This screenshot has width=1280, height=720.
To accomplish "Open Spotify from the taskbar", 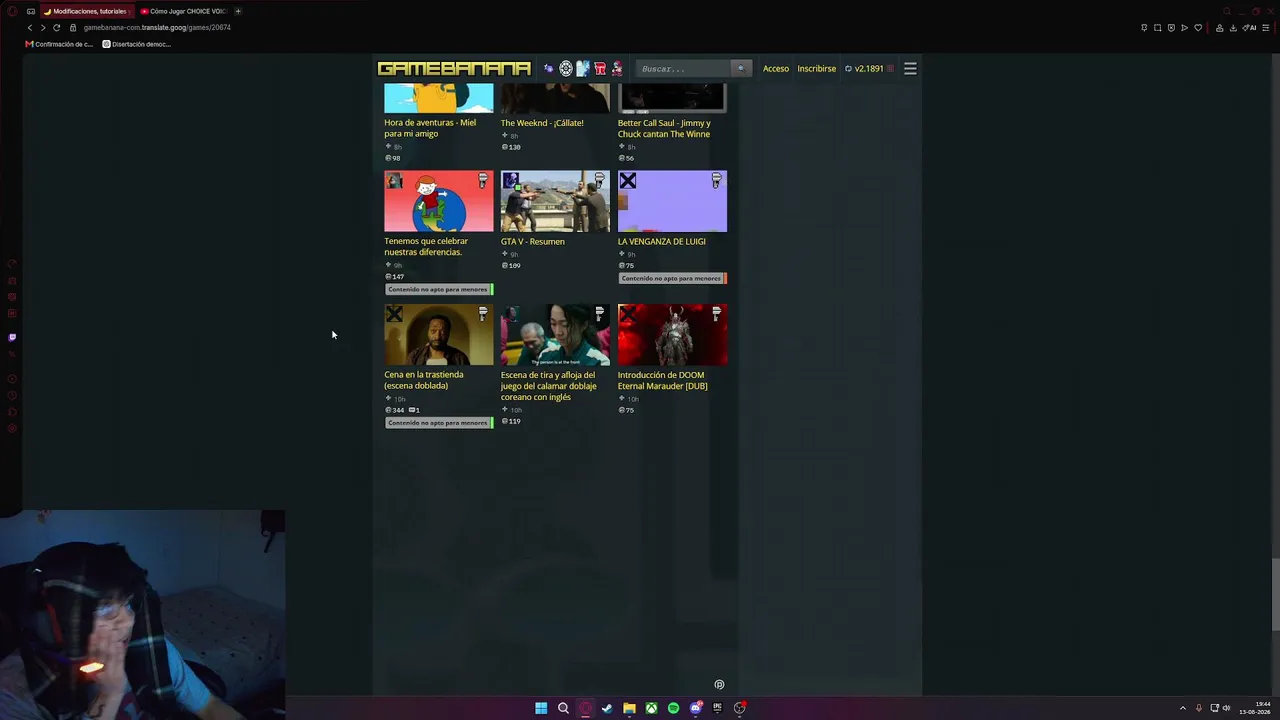I will 673,708.
